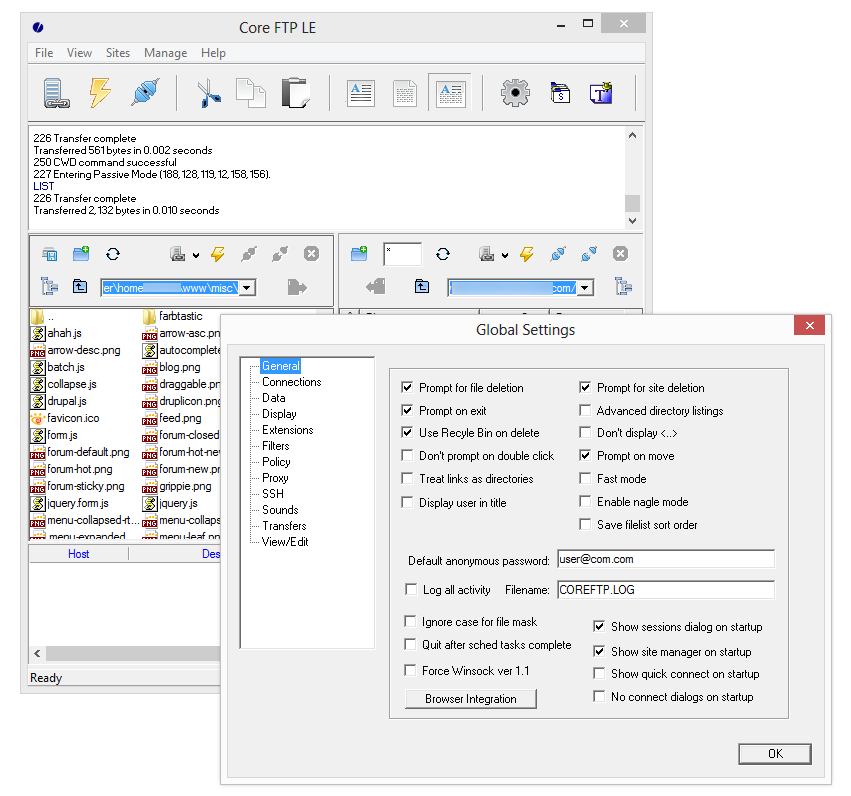The image size is (851, 796).
Task: Open the View menu
Action: (x=79, y=53)
